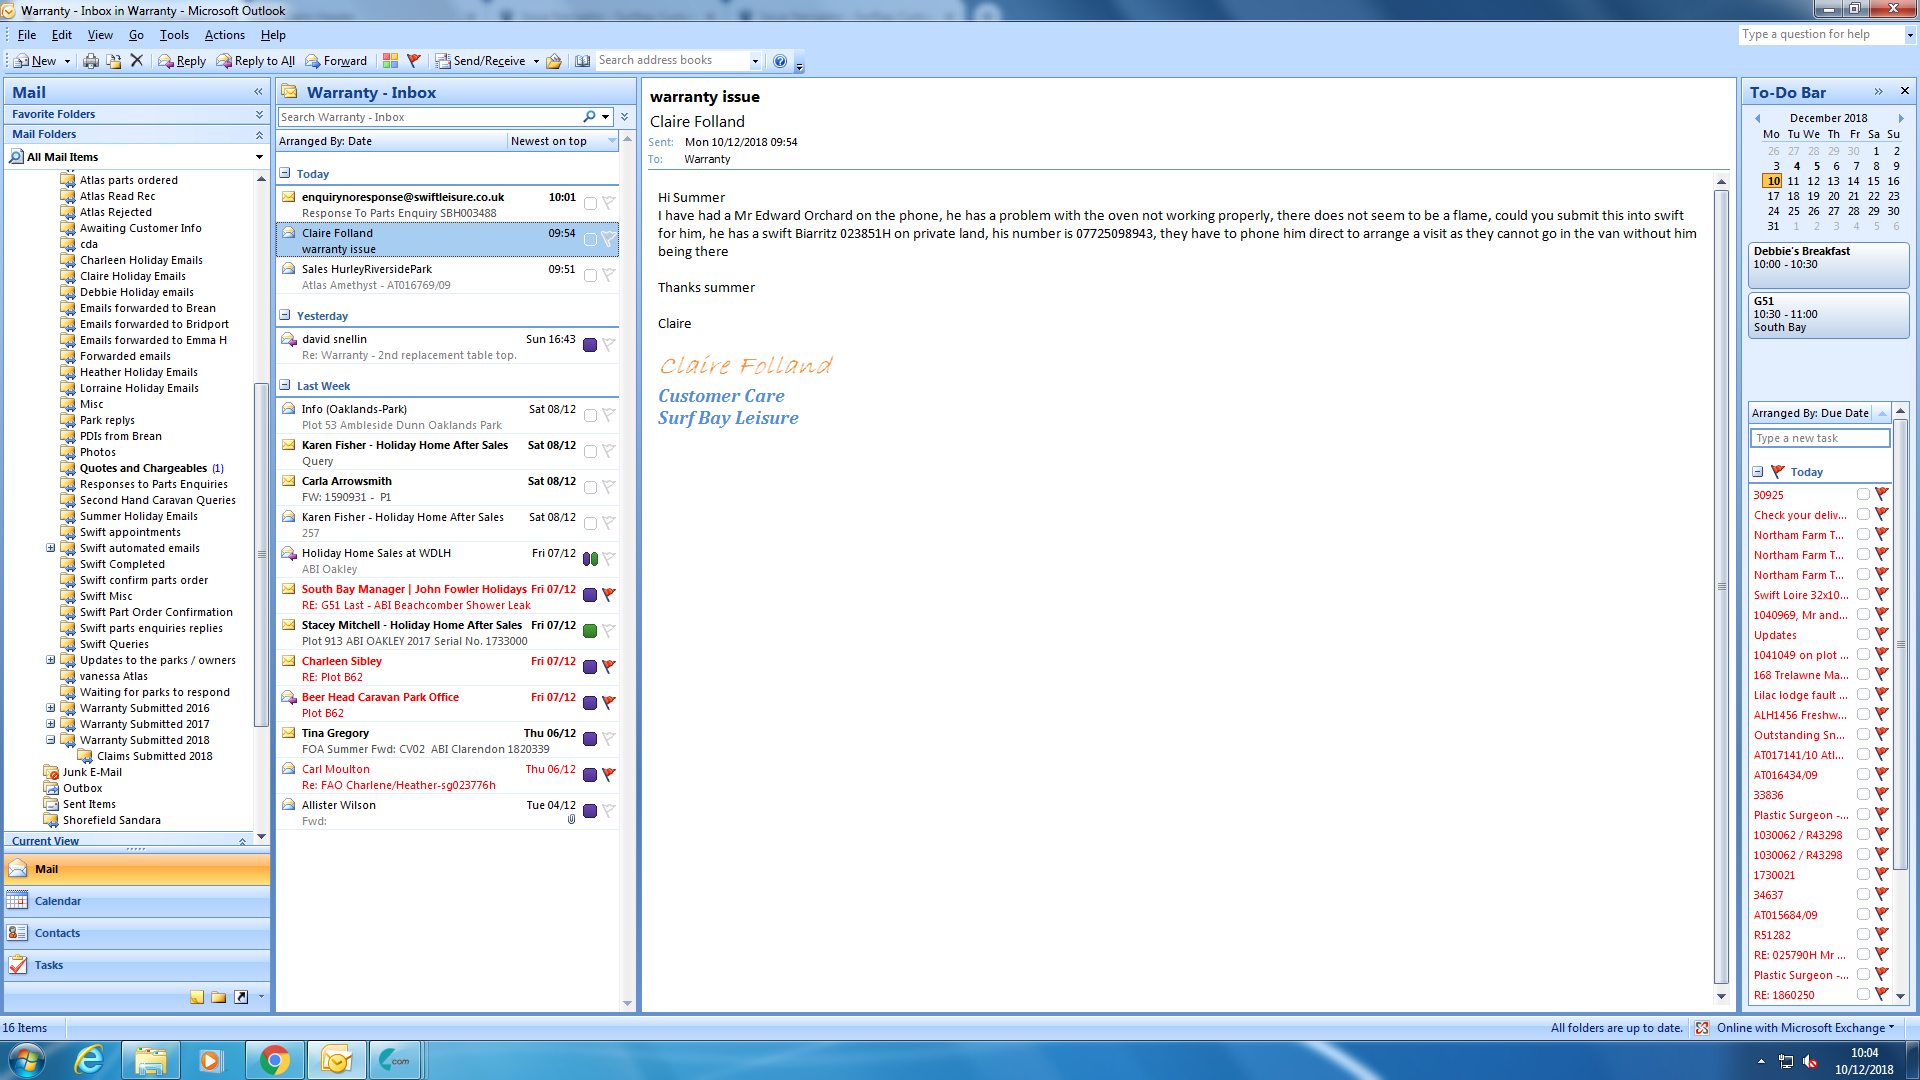
Task: Tick the checkbox for task 33836
Action: click(1863, 794)
